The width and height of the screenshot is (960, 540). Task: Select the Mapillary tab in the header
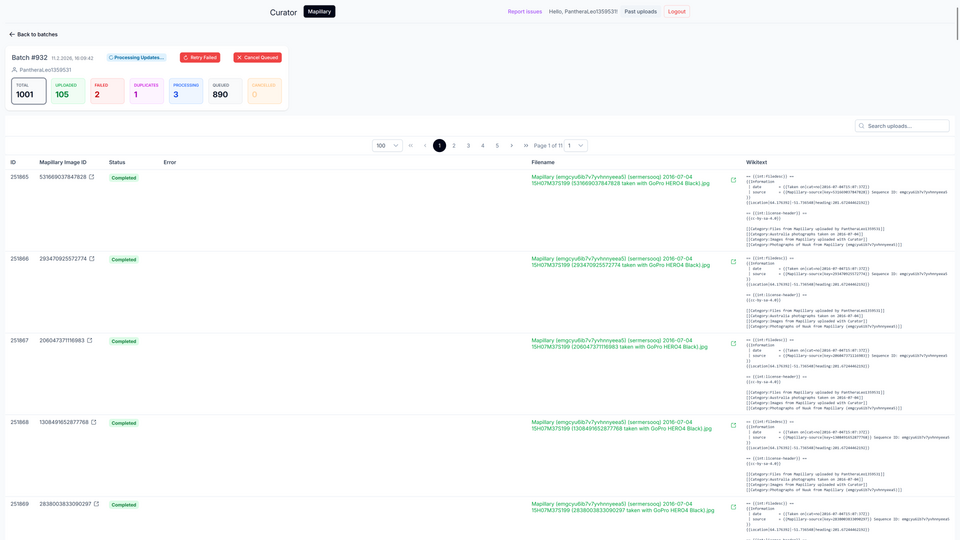[319, 12]
